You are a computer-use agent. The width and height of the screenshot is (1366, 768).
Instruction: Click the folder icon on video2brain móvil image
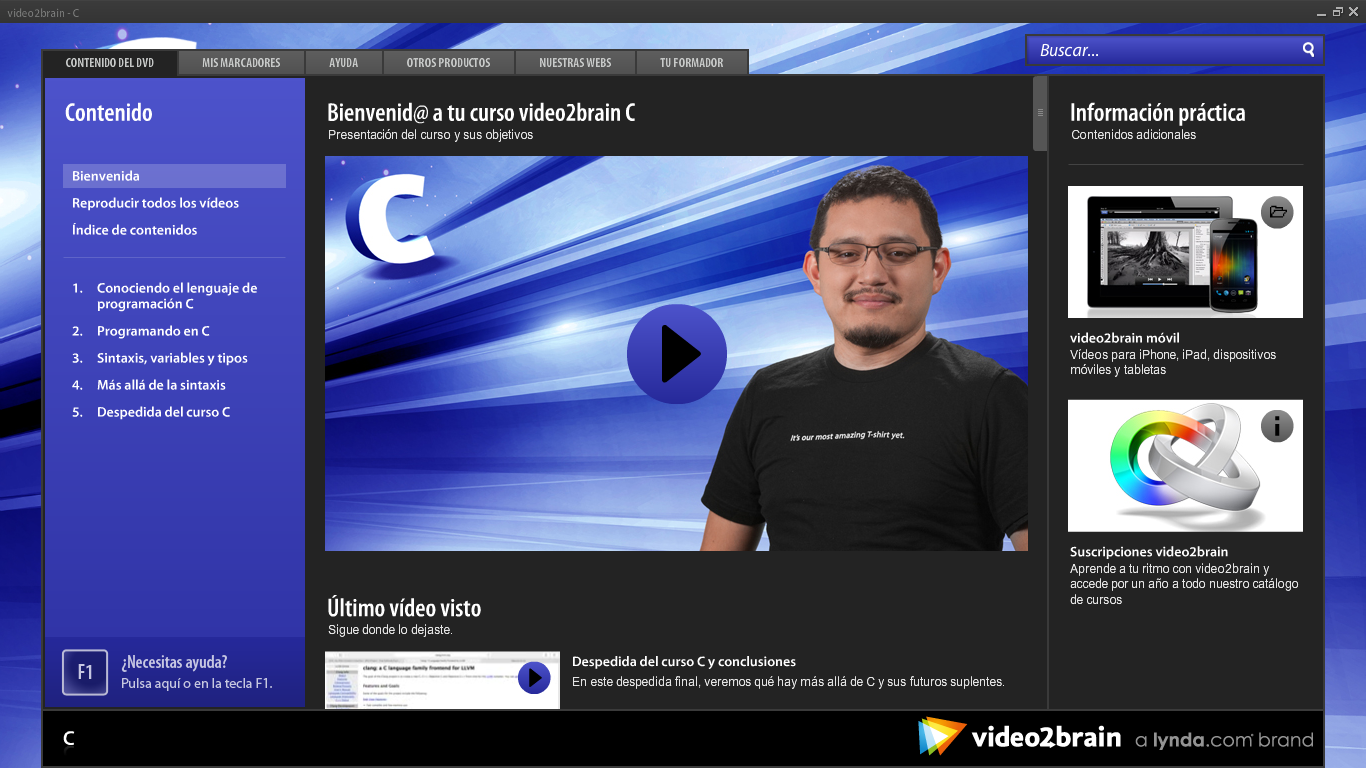[1277, 211]
